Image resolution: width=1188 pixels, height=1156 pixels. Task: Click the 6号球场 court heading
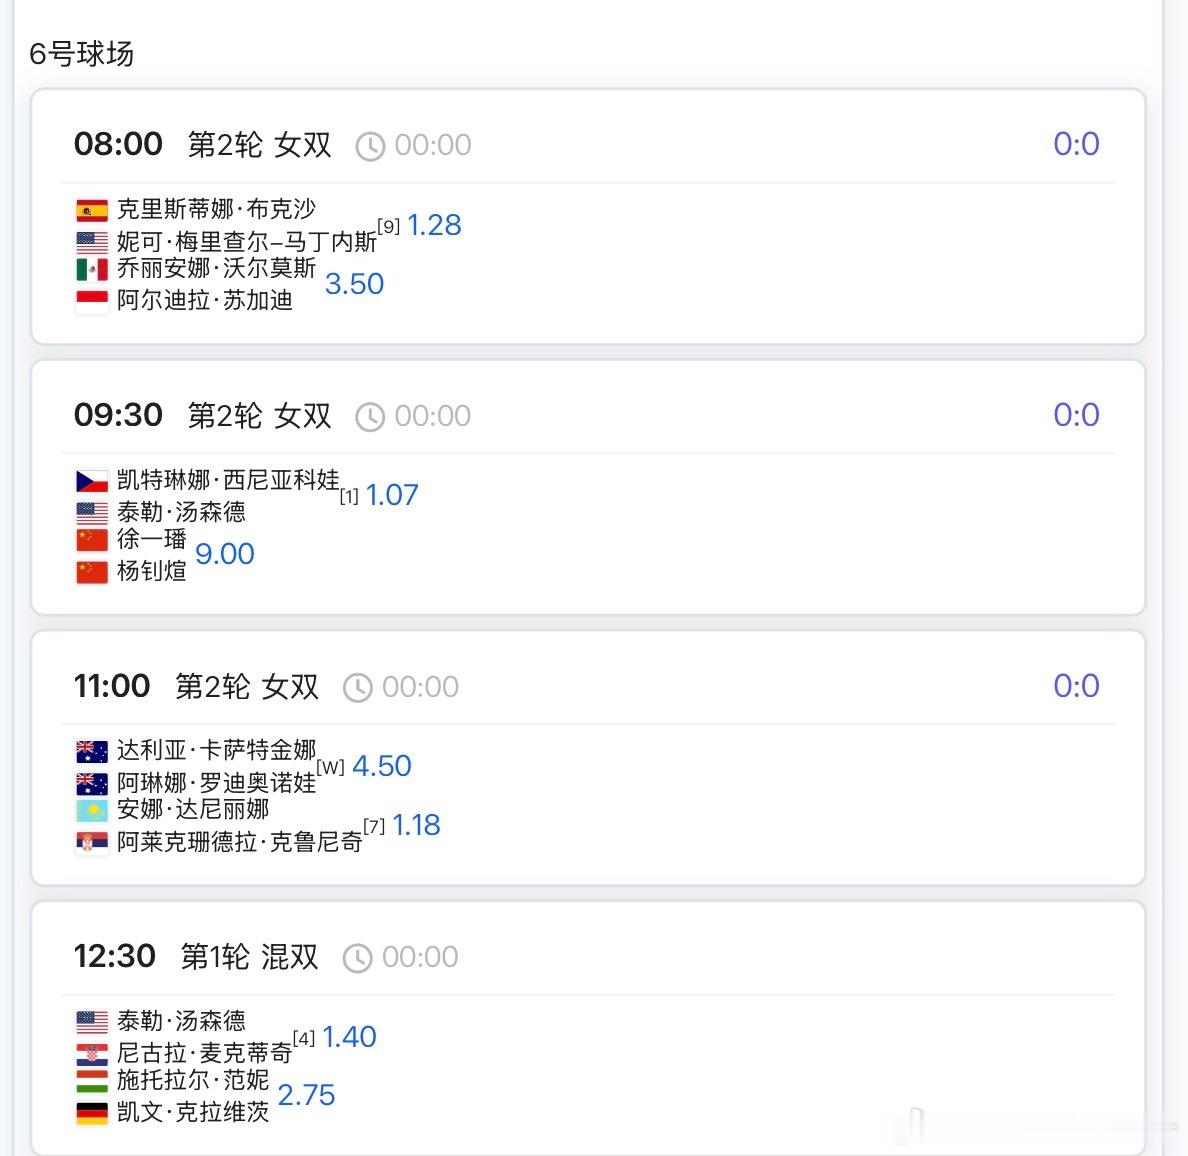tap(81, 53)
